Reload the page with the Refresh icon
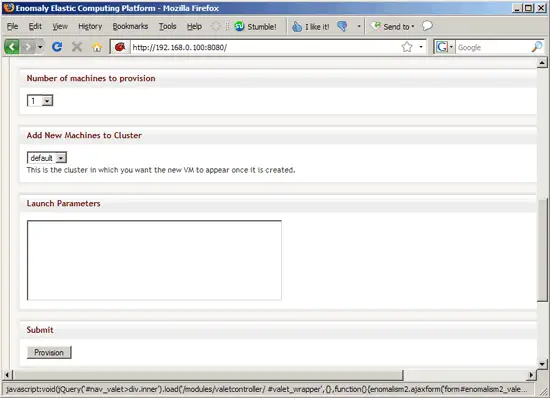550x398 pixels. (x=57, y=47)
